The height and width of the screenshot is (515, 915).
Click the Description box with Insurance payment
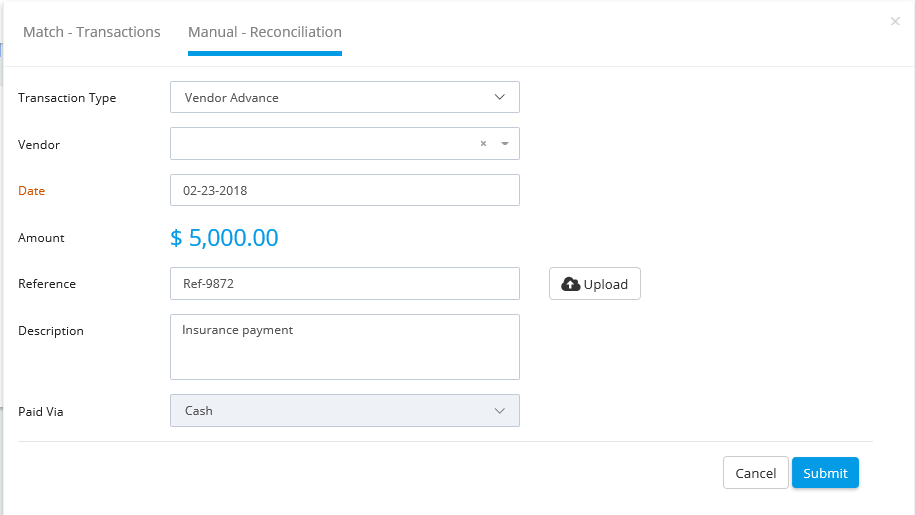(345, 347)
